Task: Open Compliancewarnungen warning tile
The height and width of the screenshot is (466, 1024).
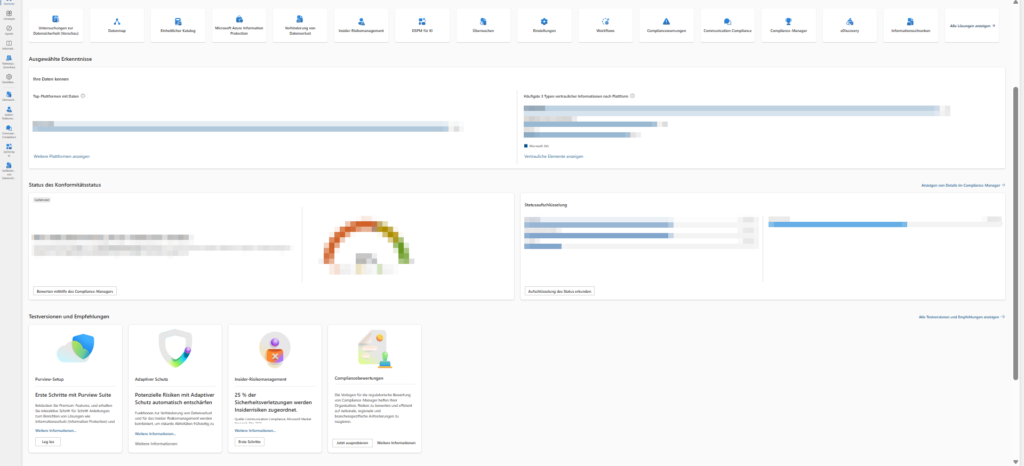Action: [x=666, y=25]
